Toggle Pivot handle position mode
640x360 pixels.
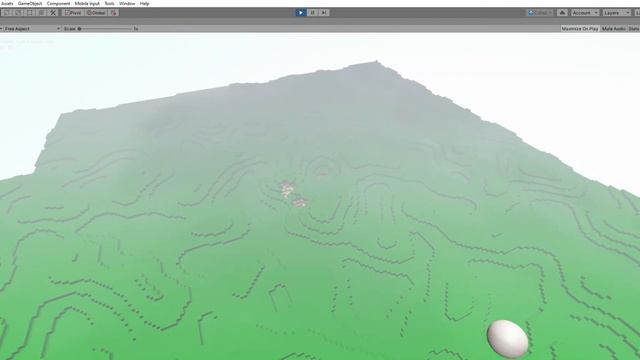pos(73,13)
